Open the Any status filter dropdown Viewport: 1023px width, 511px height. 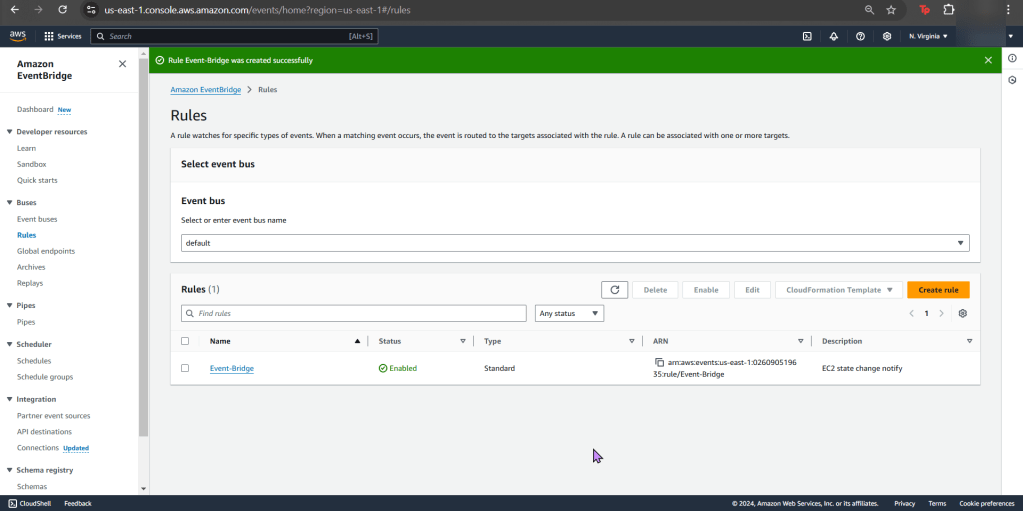pyautogui.click(x=569, y=313)
